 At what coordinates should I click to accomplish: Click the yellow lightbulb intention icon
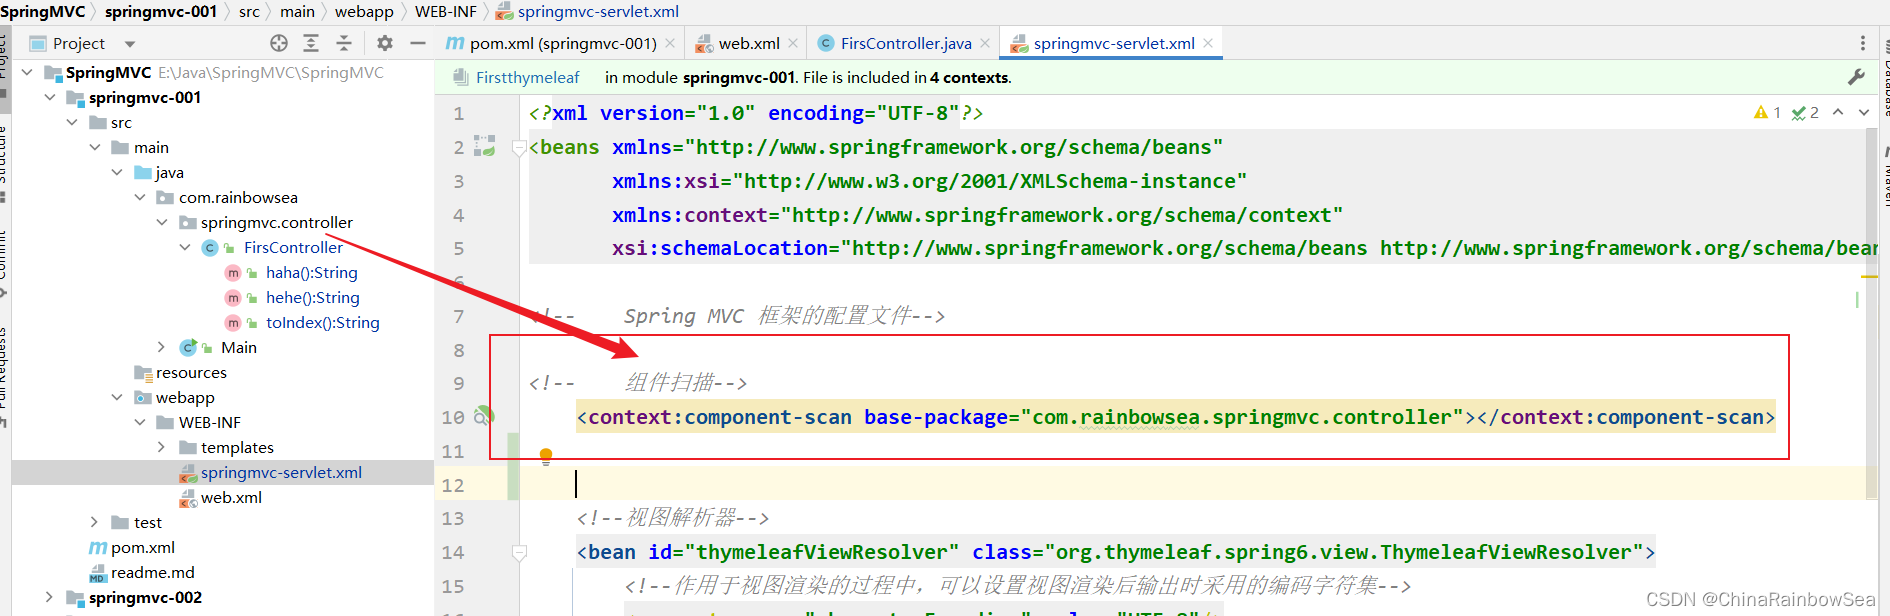546,456
